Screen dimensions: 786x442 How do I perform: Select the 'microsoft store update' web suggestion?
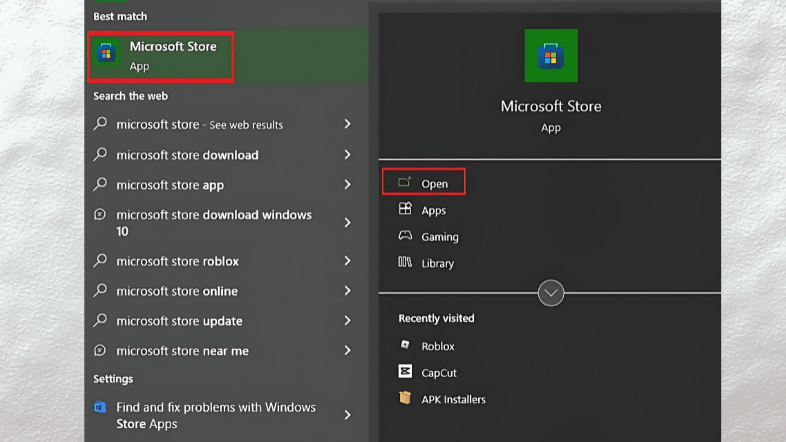tap(177, 321)
